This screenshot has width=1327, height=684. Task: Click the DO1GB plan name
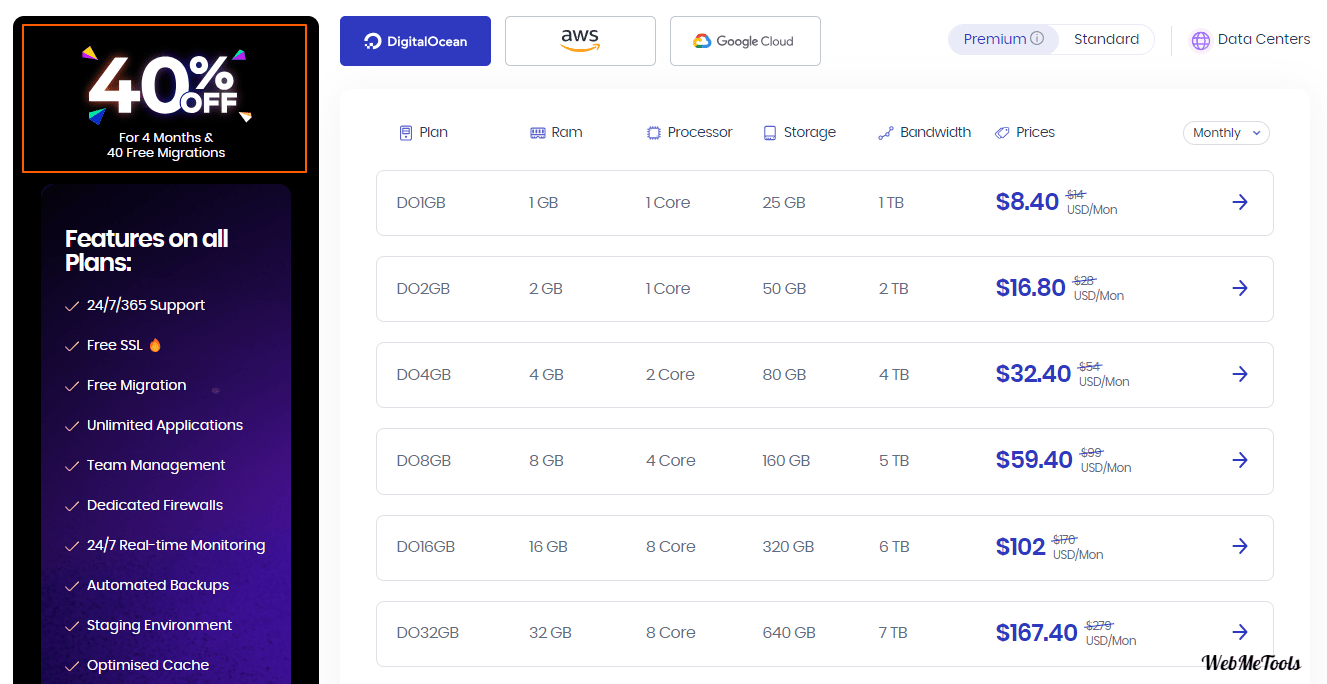pos(421,203)
